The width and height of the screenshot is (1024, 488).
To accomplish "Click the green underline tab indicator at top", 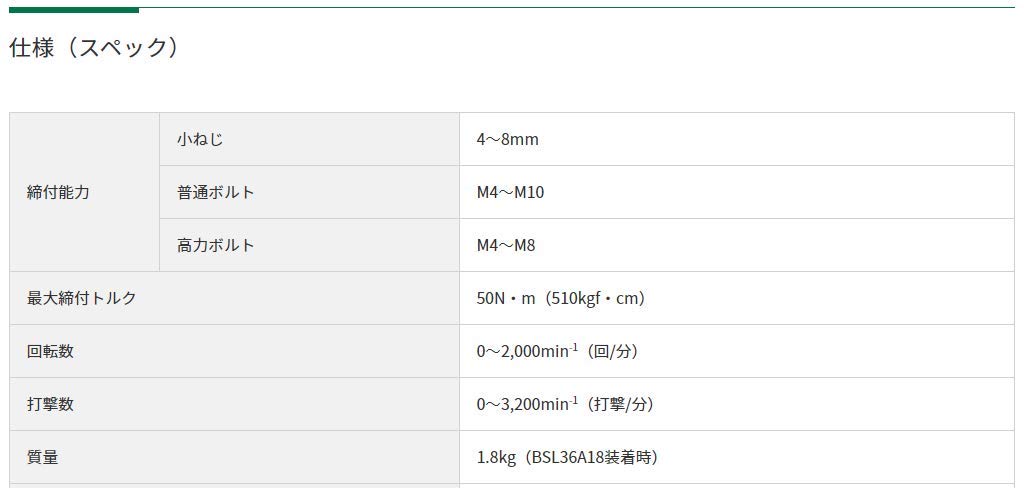I will [x=74, y=10].
